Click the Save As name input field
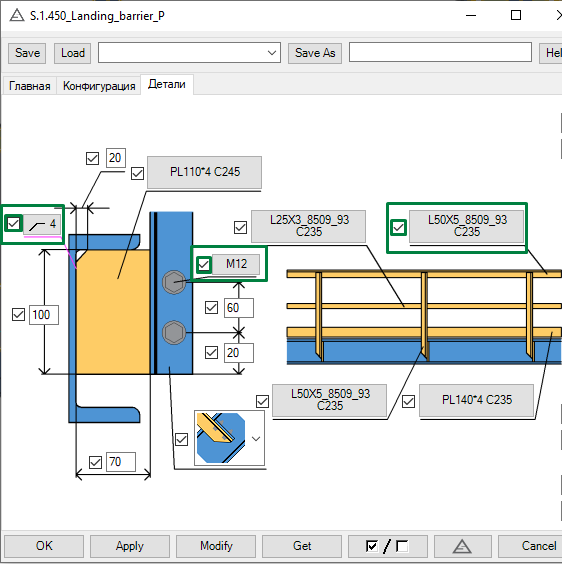562x564 pixels. click(x=440, y=52)
